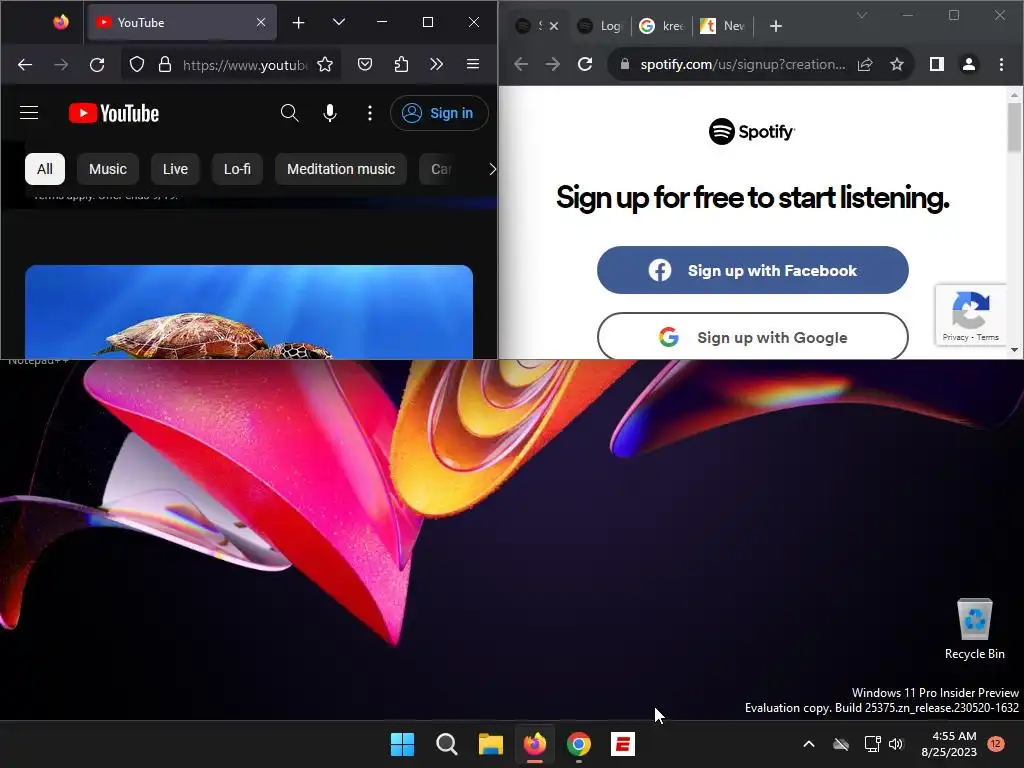The width and height of the screenshot is (1024, 768).
Task: Open YouTube search magnifier
Action: coord(289,113)
